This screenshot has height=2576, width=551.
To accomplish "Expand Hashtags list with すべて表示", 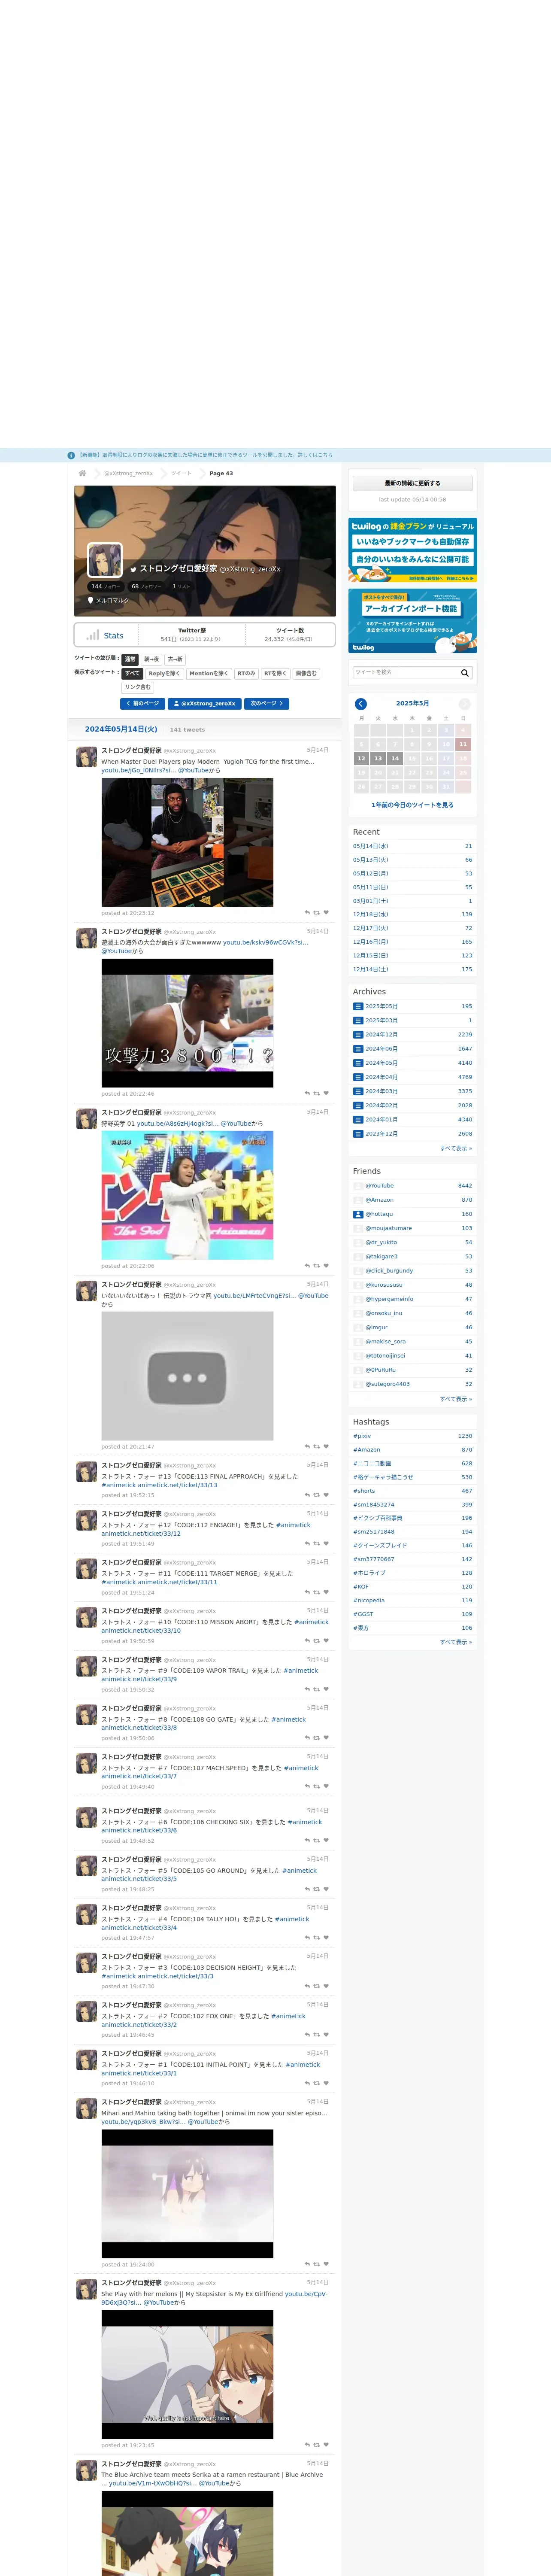I will tap(456, 1642).
